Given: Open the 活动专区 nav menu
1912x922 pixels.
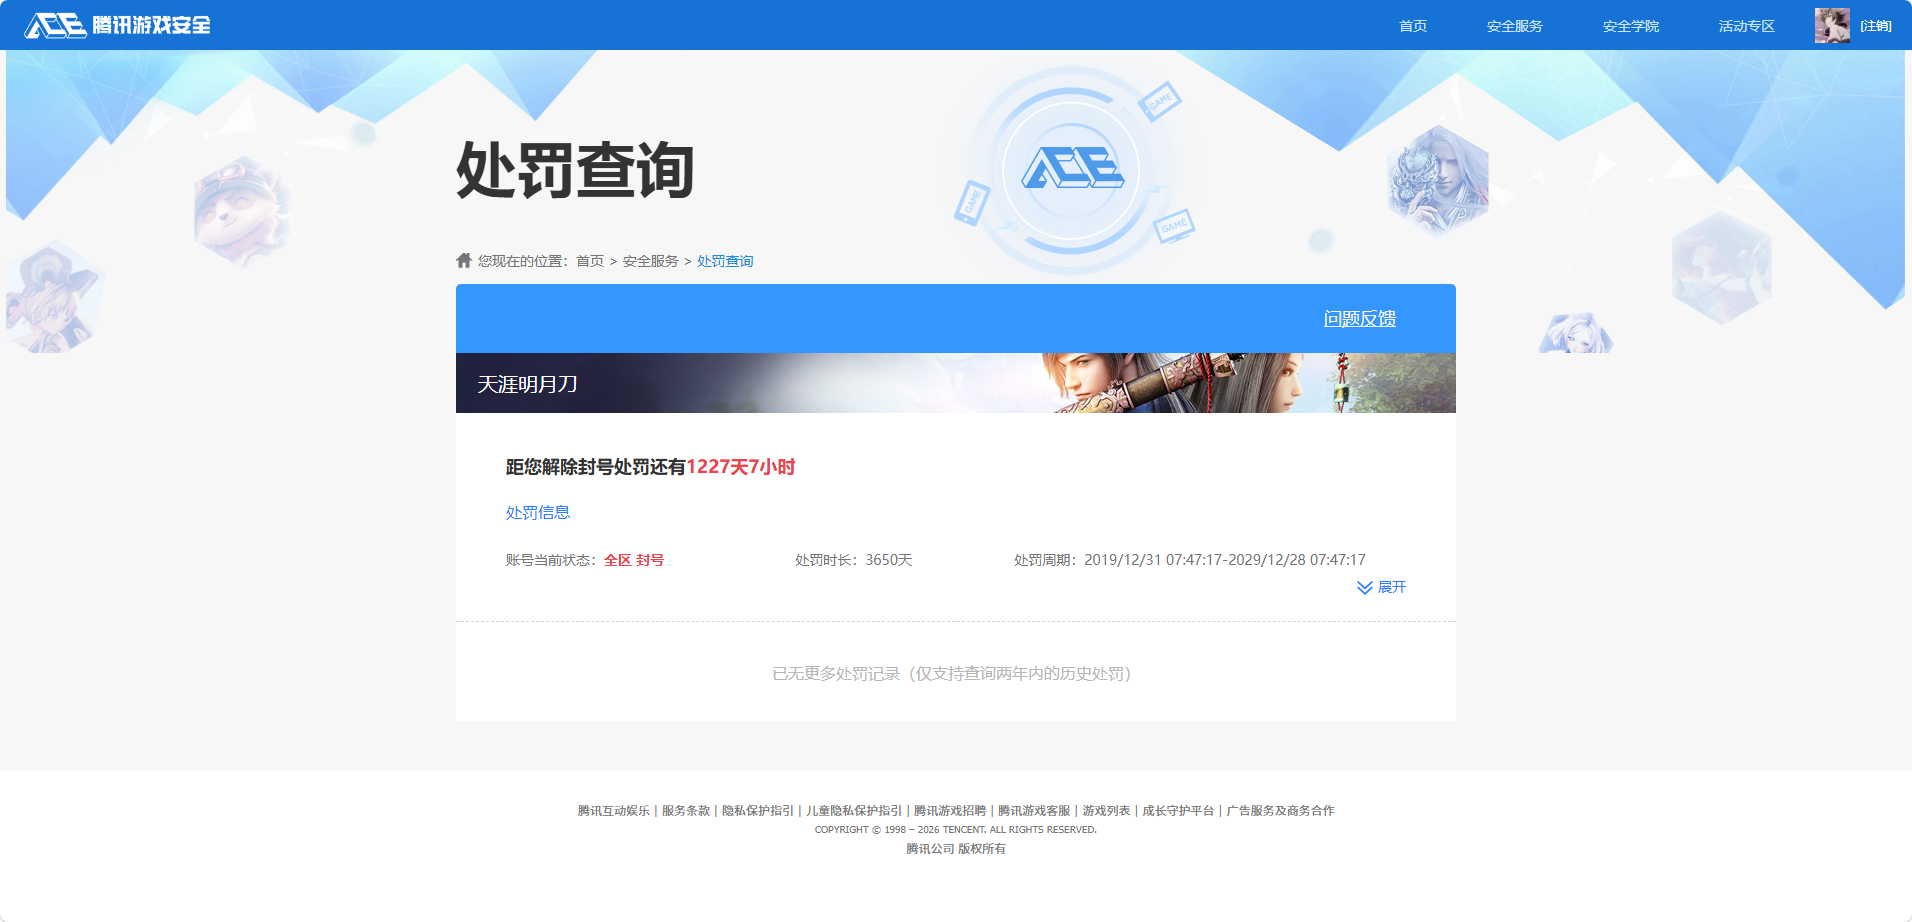Looking at the screenshot, I should pos(1746,26).
